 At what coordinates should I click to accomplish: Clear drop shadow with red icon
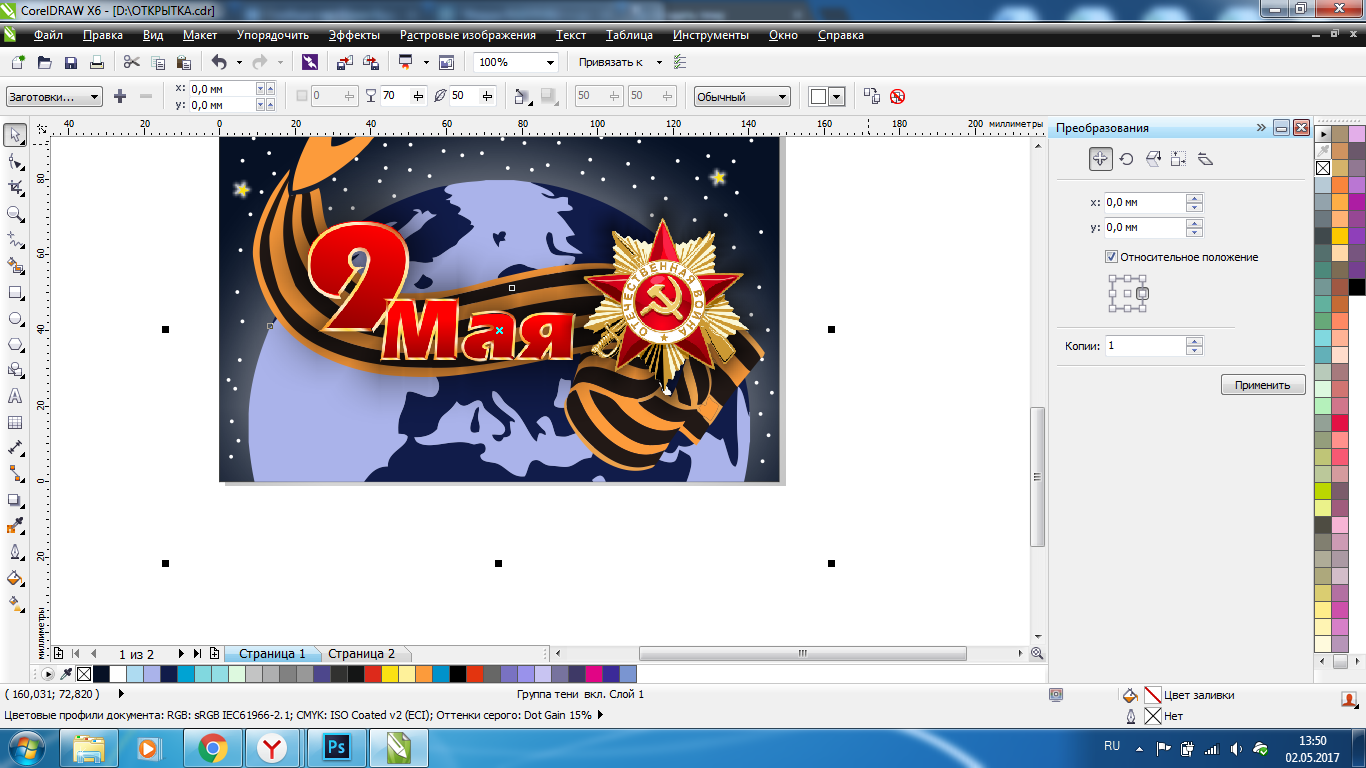tap(898, 96)
